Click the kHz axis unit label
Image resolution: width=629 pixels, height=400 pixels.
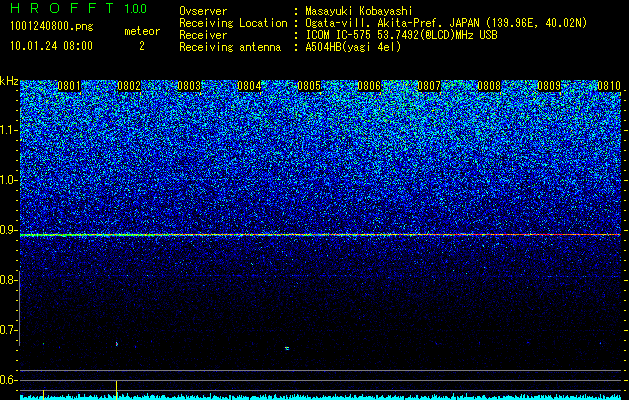click(9, 81)
